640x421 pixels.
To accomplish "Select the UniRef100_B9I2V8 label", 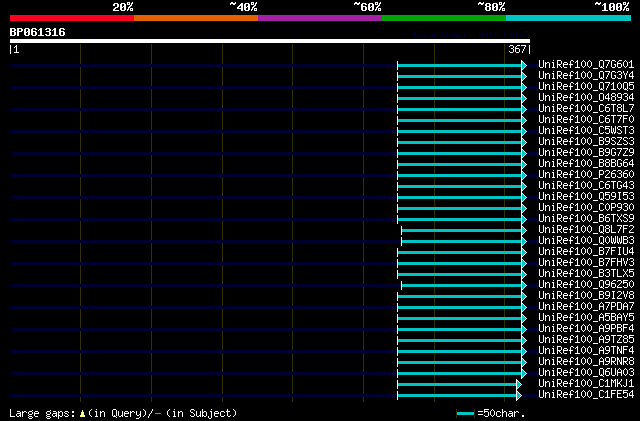I will pyautogui.click(x=586, y=296).
